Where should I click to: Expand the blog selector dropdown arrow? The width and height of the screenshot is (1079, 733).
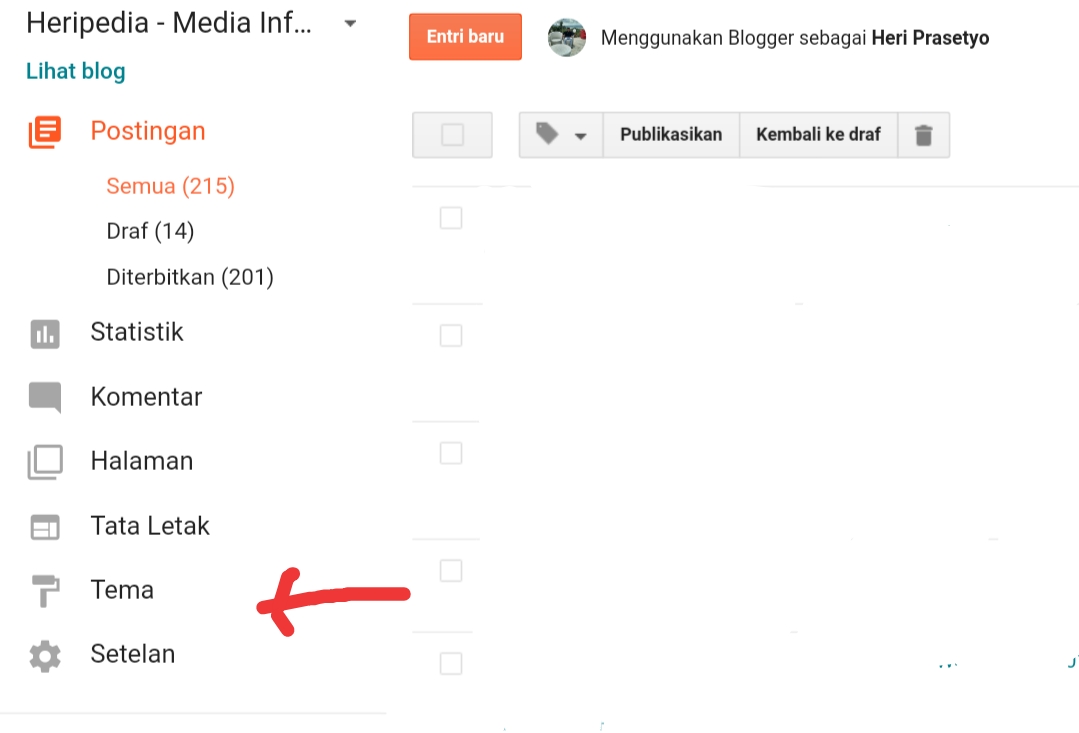point(350,23)
